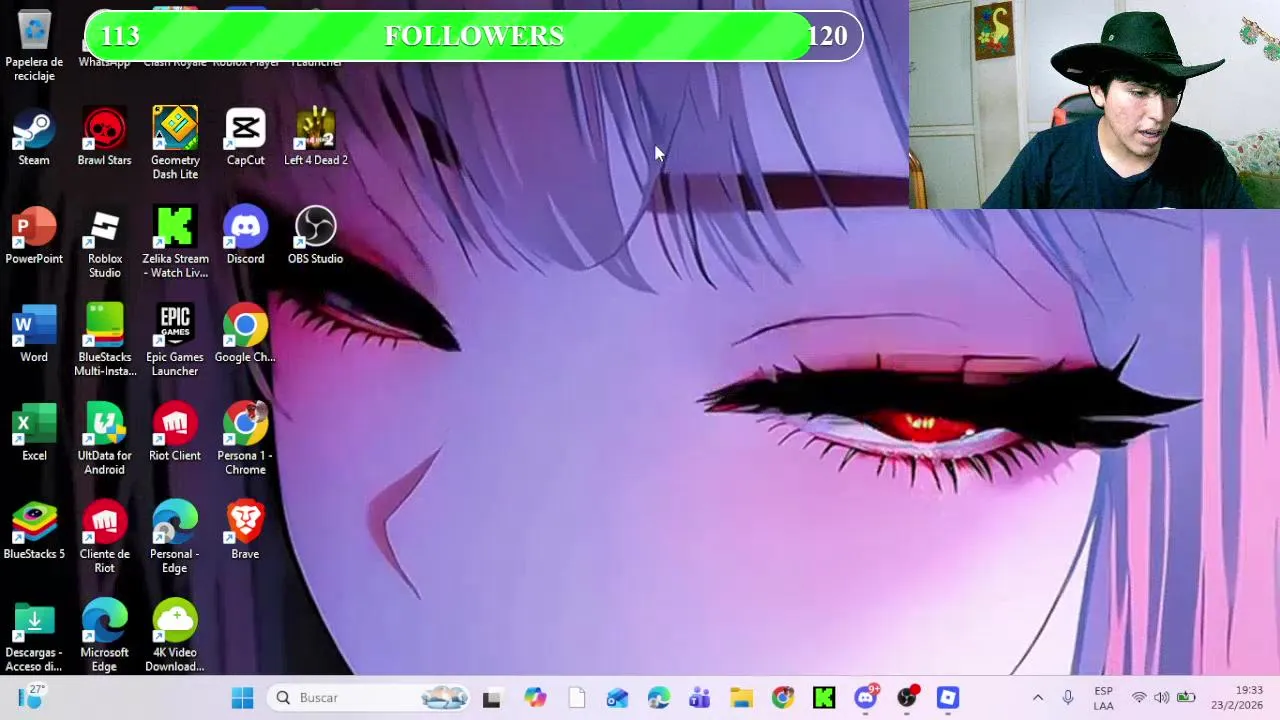This screenshot has height=720, width=1280.
Task: Select the Excel desktop shortcut
Action: coord(34,433)
